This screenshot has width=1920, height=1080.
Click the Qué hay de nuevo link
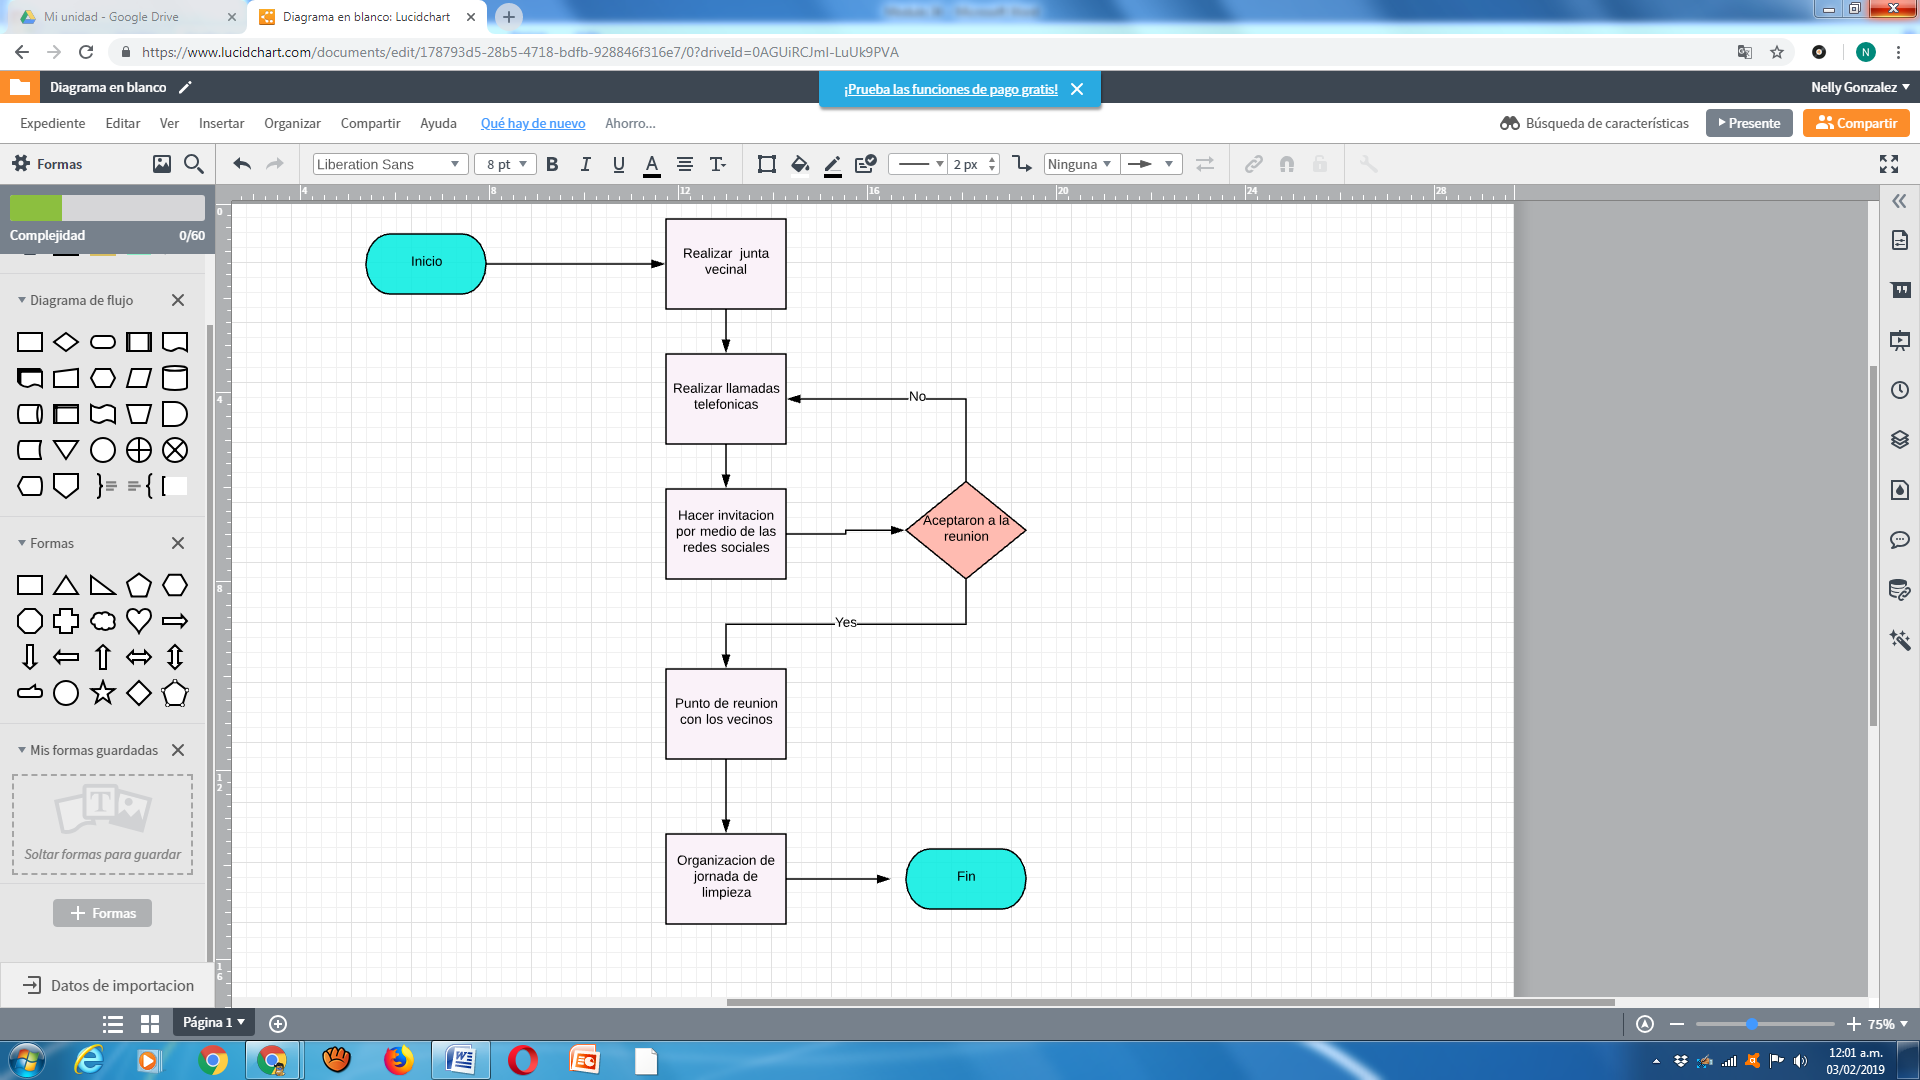tap(532, 123)
